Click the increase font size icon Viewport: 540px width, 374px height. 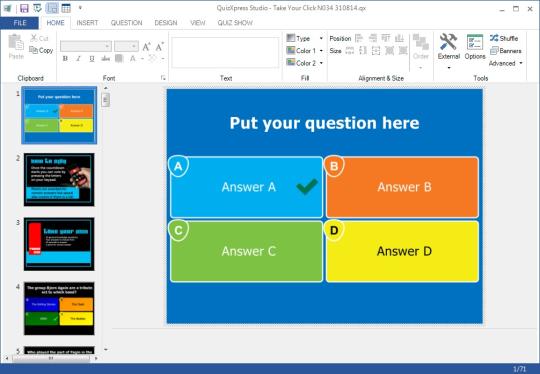click(x=146, y=46)
